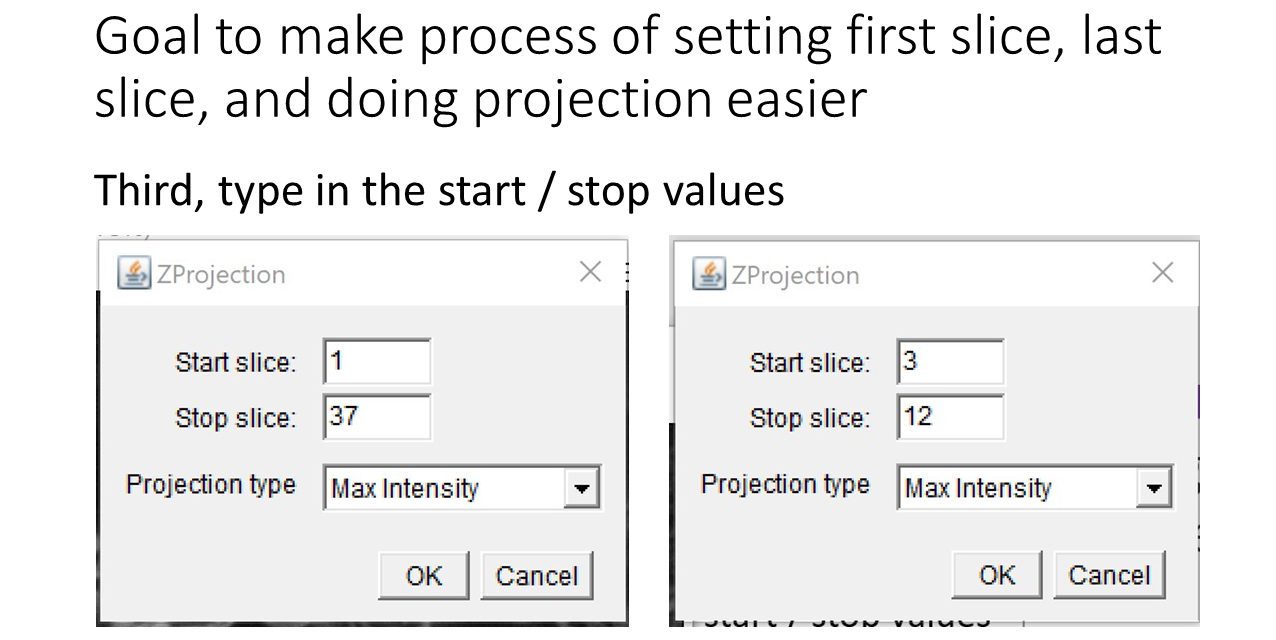Click the Start slice field containing 1
This screenshot has height=640, width=1276.
click(377, 361)
